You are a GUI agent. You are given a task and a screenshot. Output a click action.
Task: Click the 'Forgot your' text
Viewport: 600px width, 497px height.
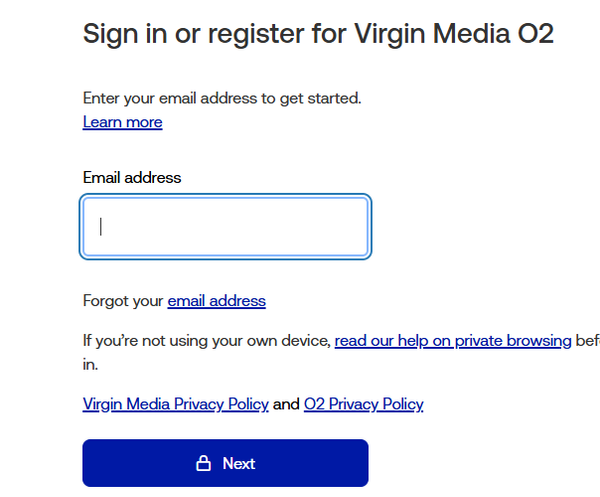click(x=122, y=300)
